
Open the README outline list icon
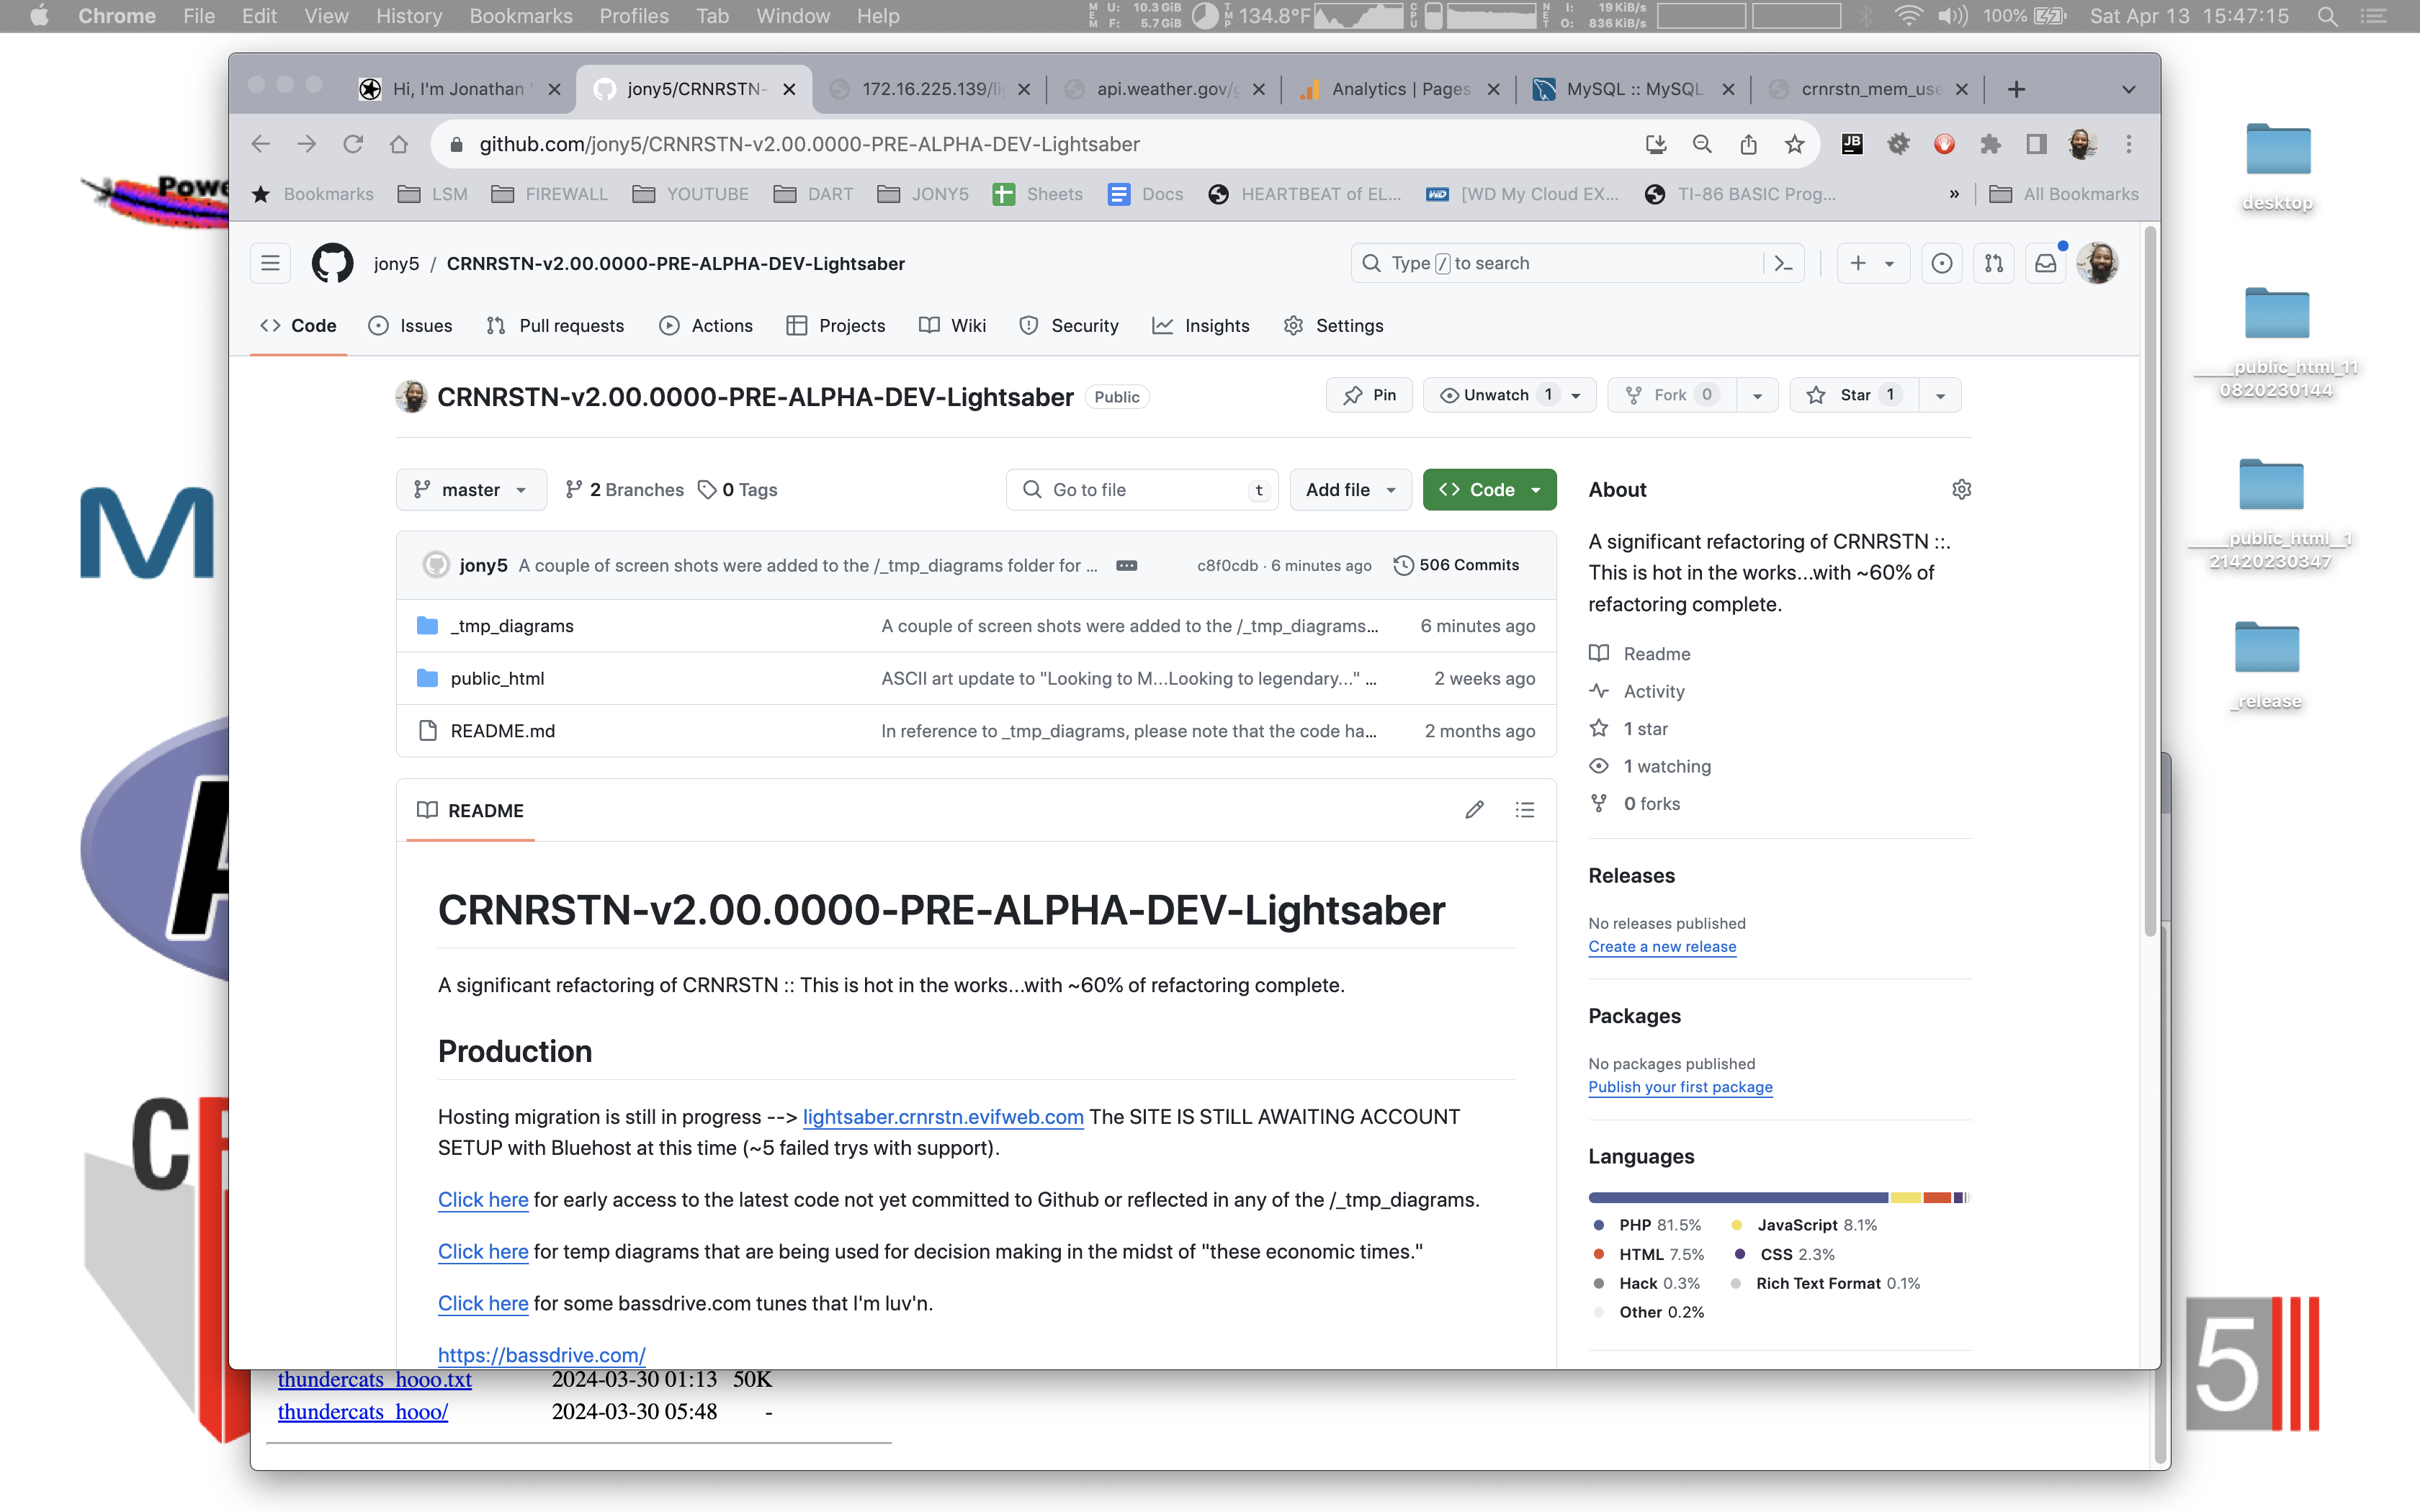pyautogui.click(x=1524, y=810)
